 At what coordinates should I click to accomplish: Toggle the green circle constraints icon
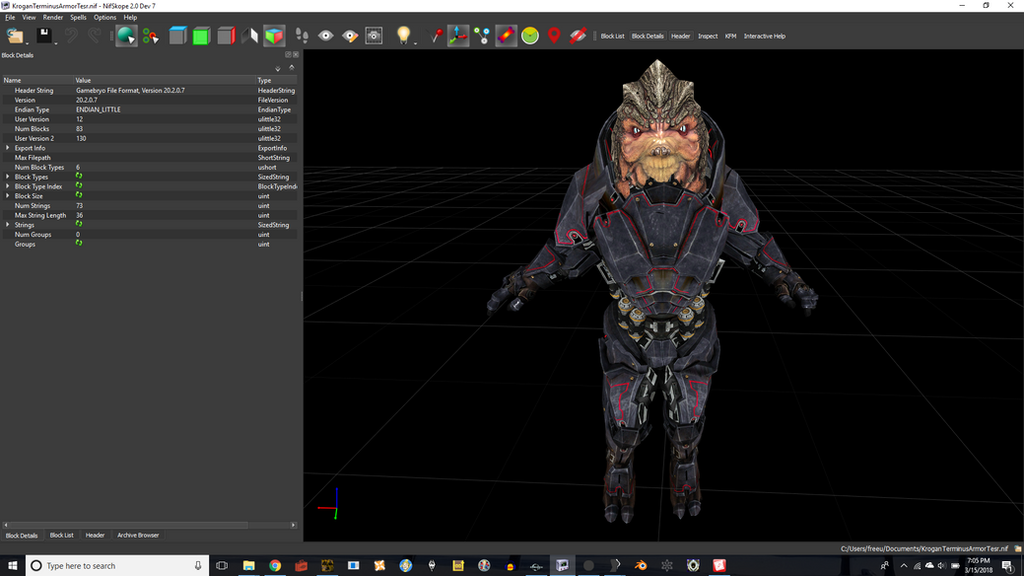[x=530, y=36]
